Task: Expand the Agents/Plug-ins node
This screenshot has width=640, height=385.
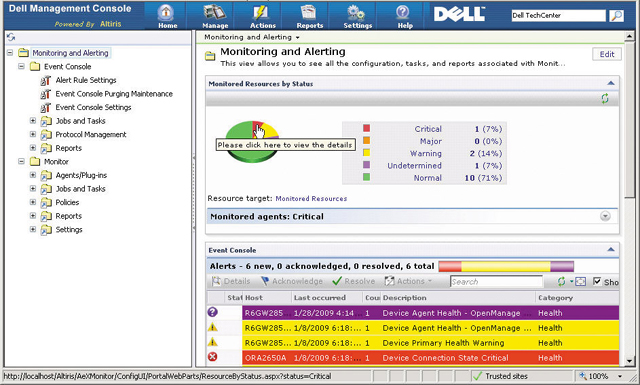Action: pyautogui.click(x=33, y=175)
